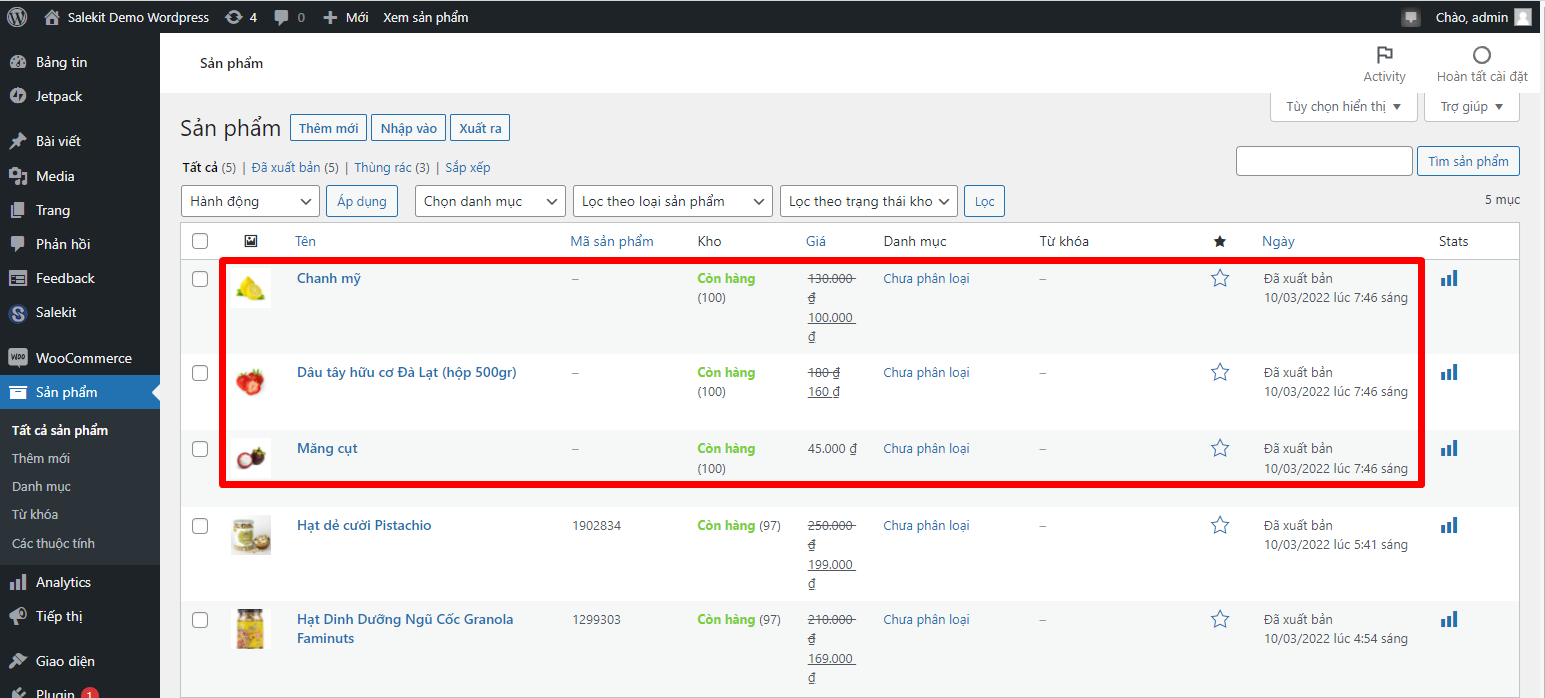This screenshot has height=698, width=1545.
Task: Expand the Chọn danh mục dropdown
Action: [490, 201]
